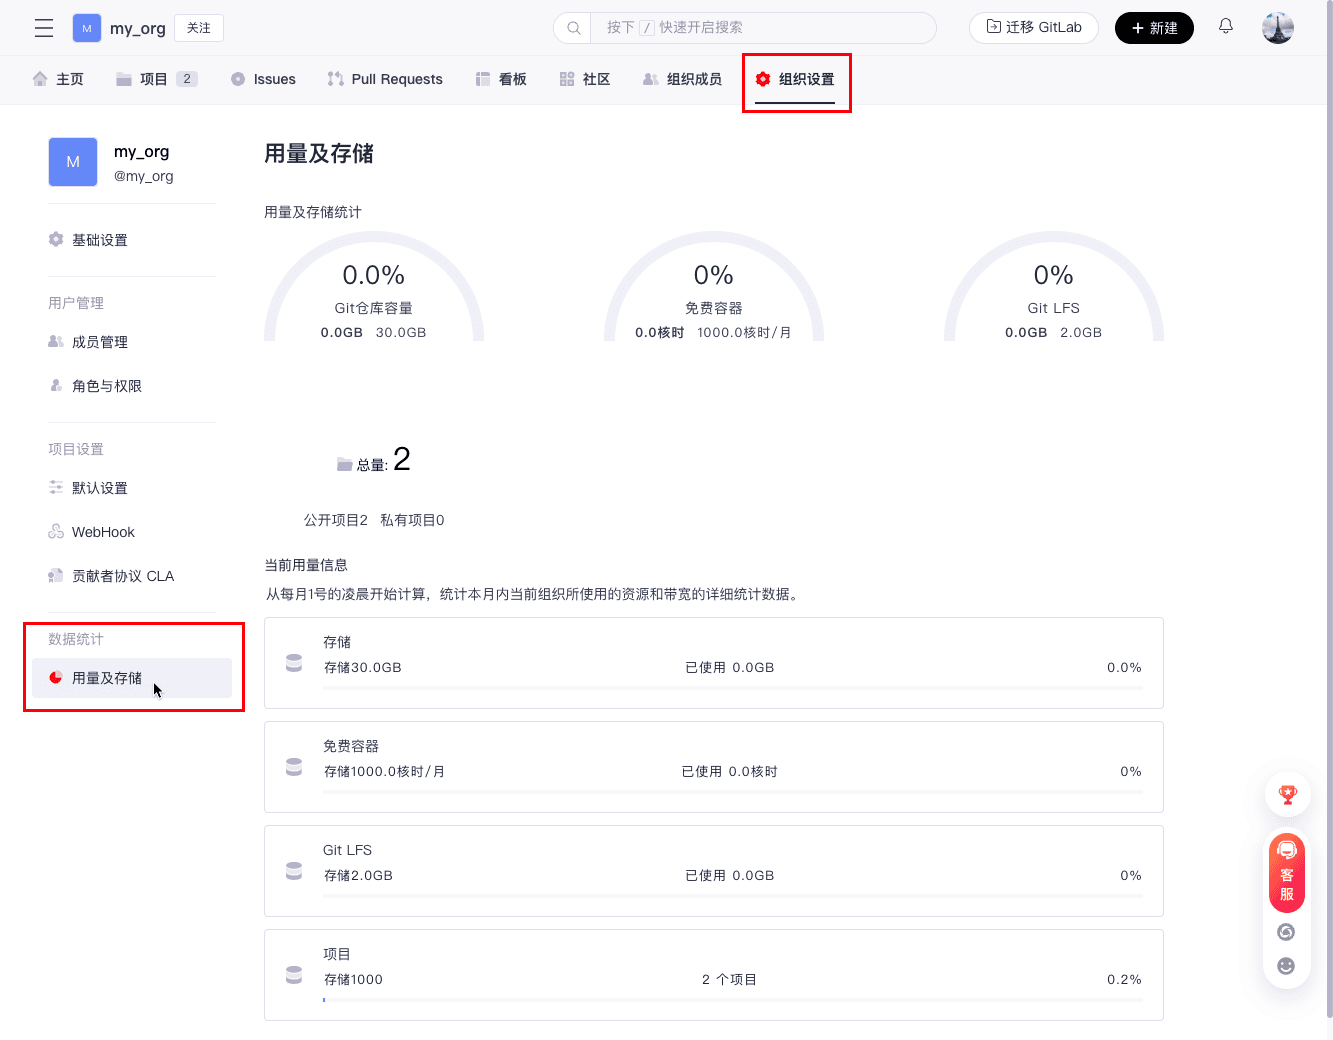1333x1040 pixels.
Task: Open 基础设置 in the sidebar
Action: coord(99,240)
